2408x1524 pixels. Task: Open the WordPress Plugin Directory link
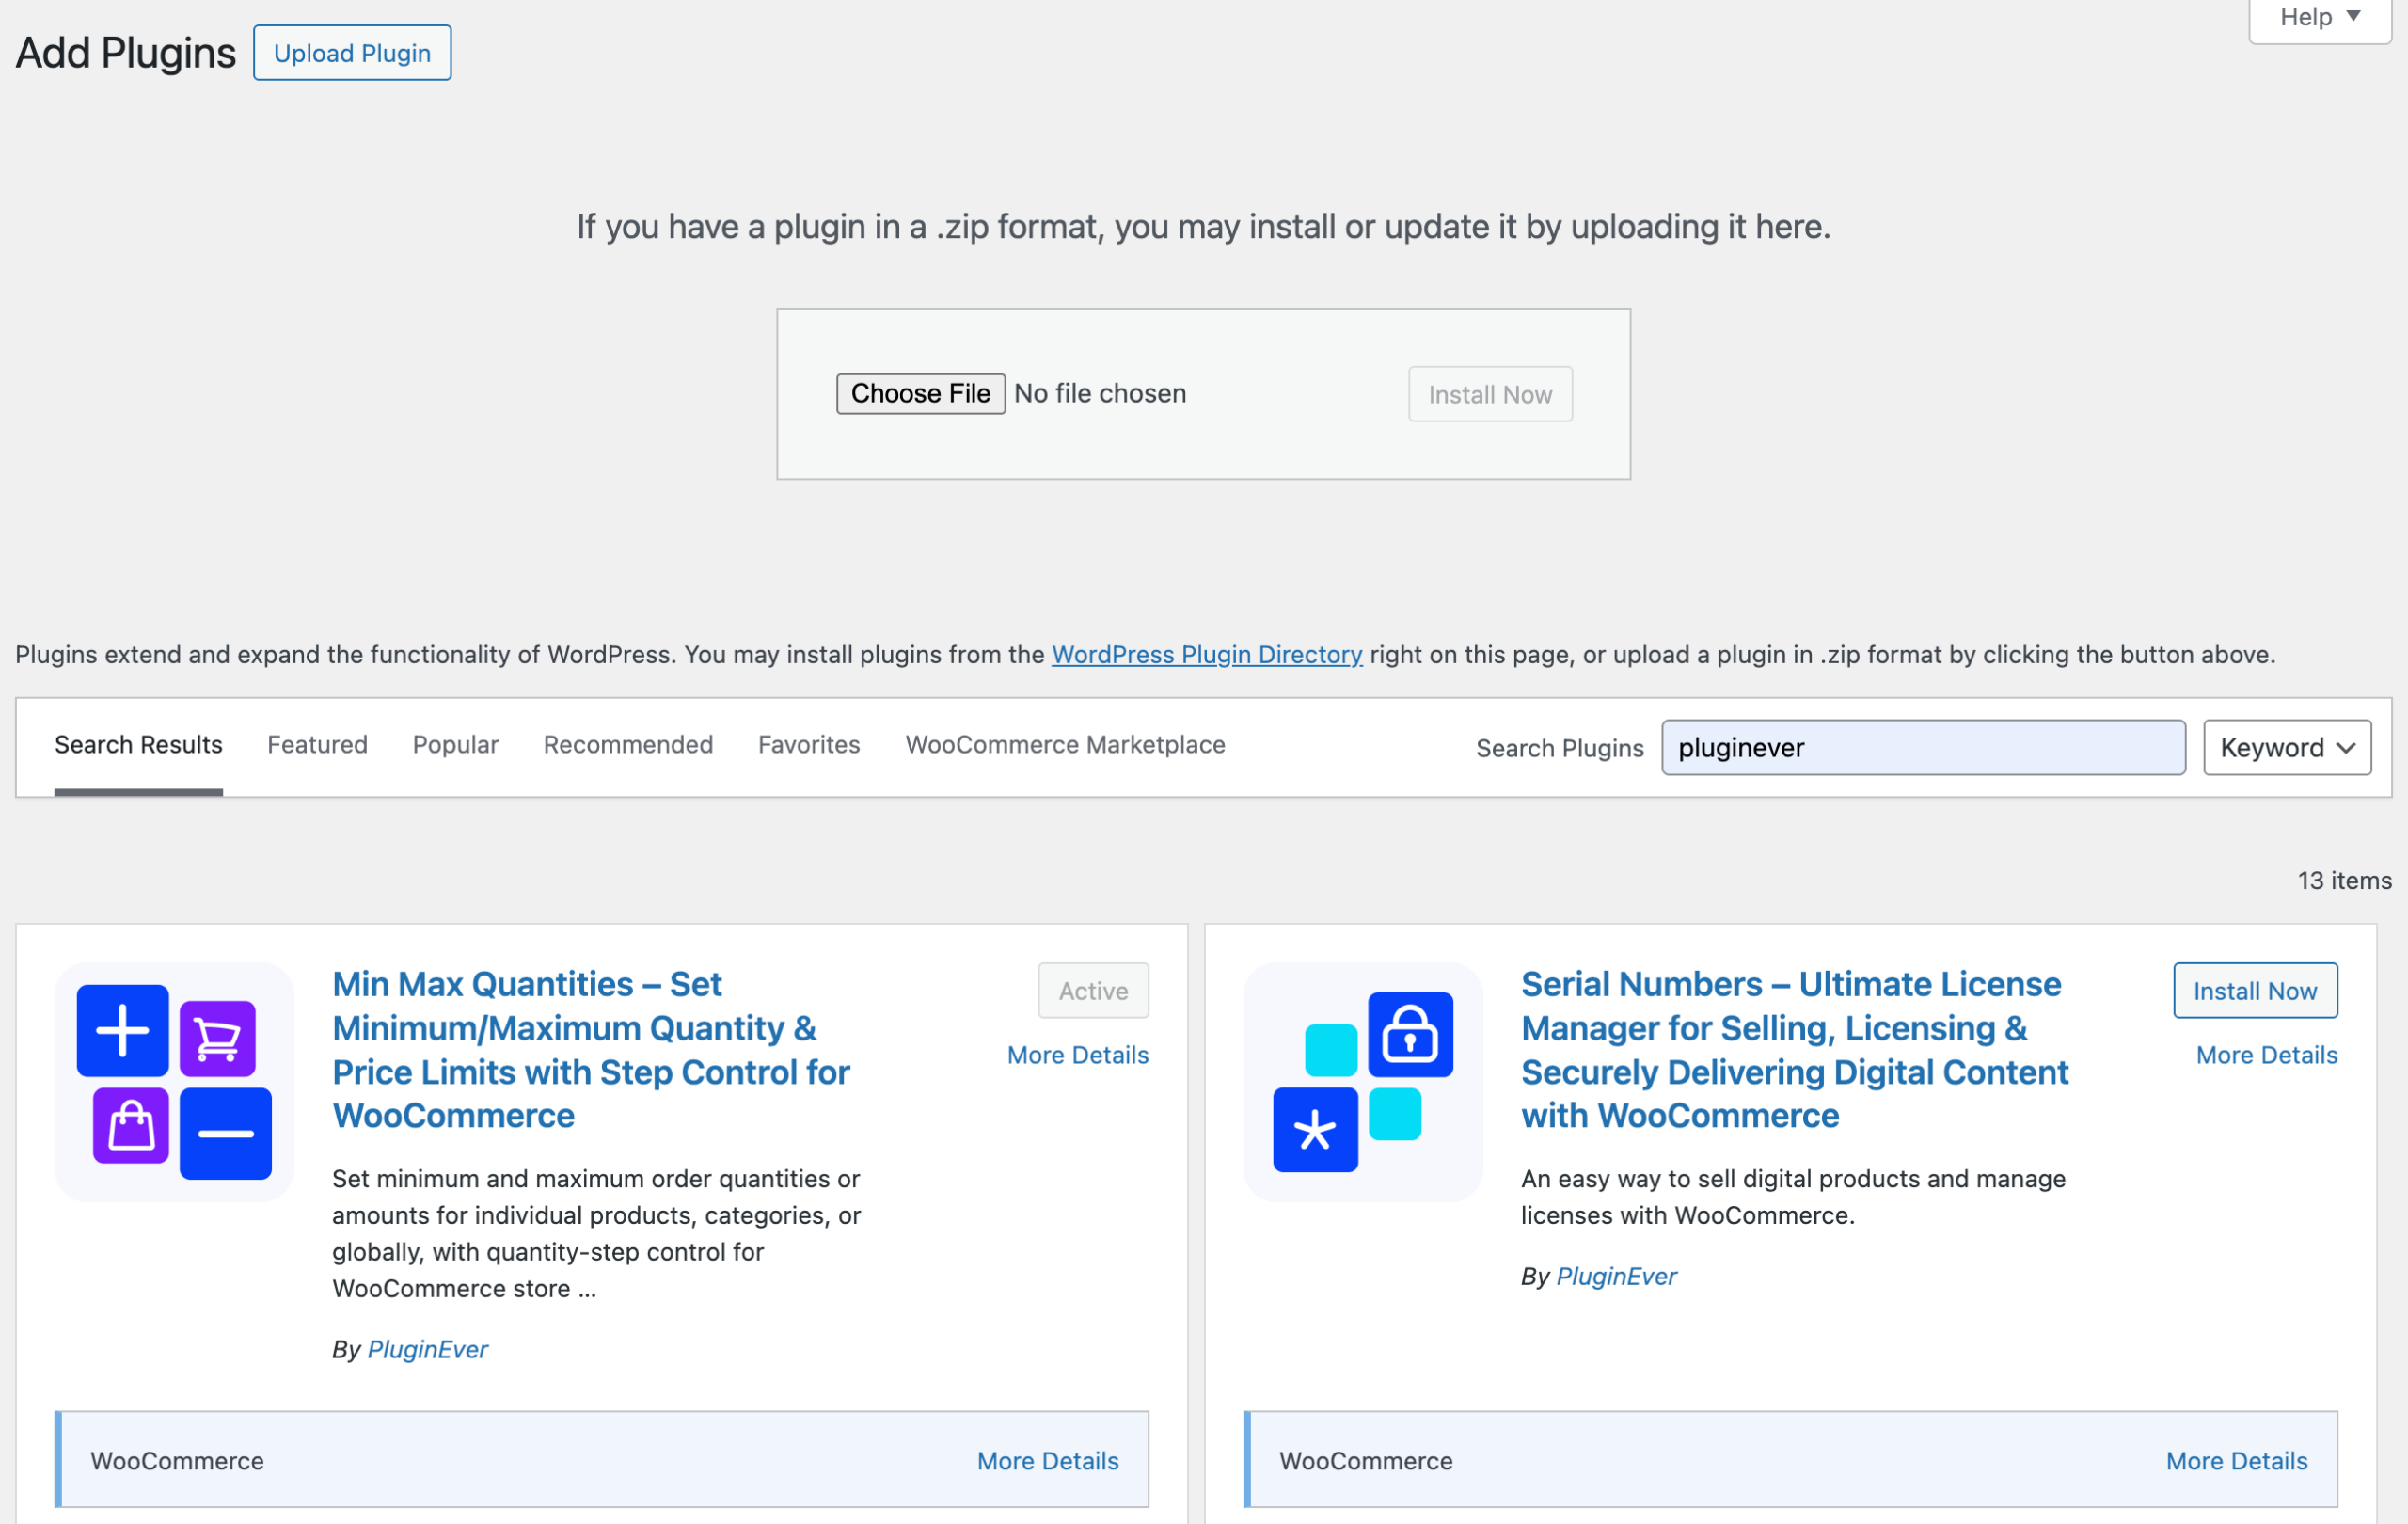pyautogui.click(x=1206, y=654)
